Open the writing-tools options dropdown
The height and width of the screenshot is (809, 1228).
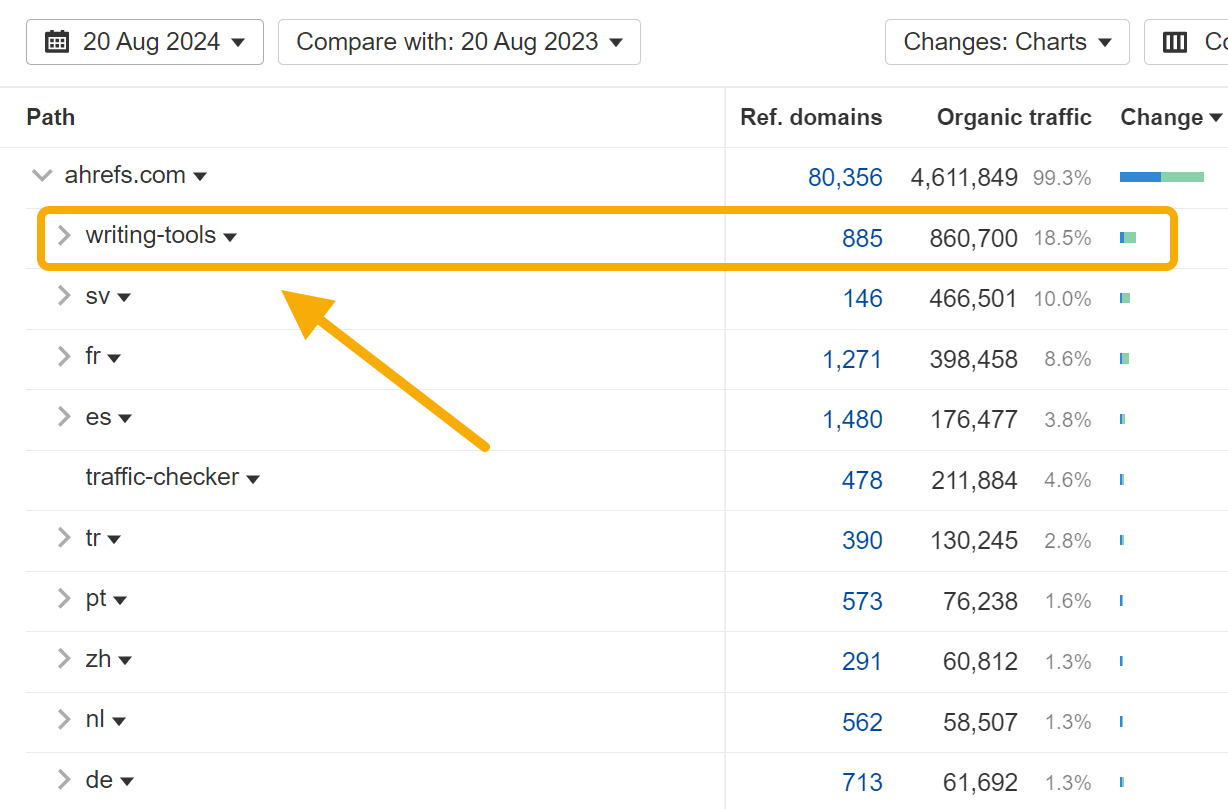point(231,237)
